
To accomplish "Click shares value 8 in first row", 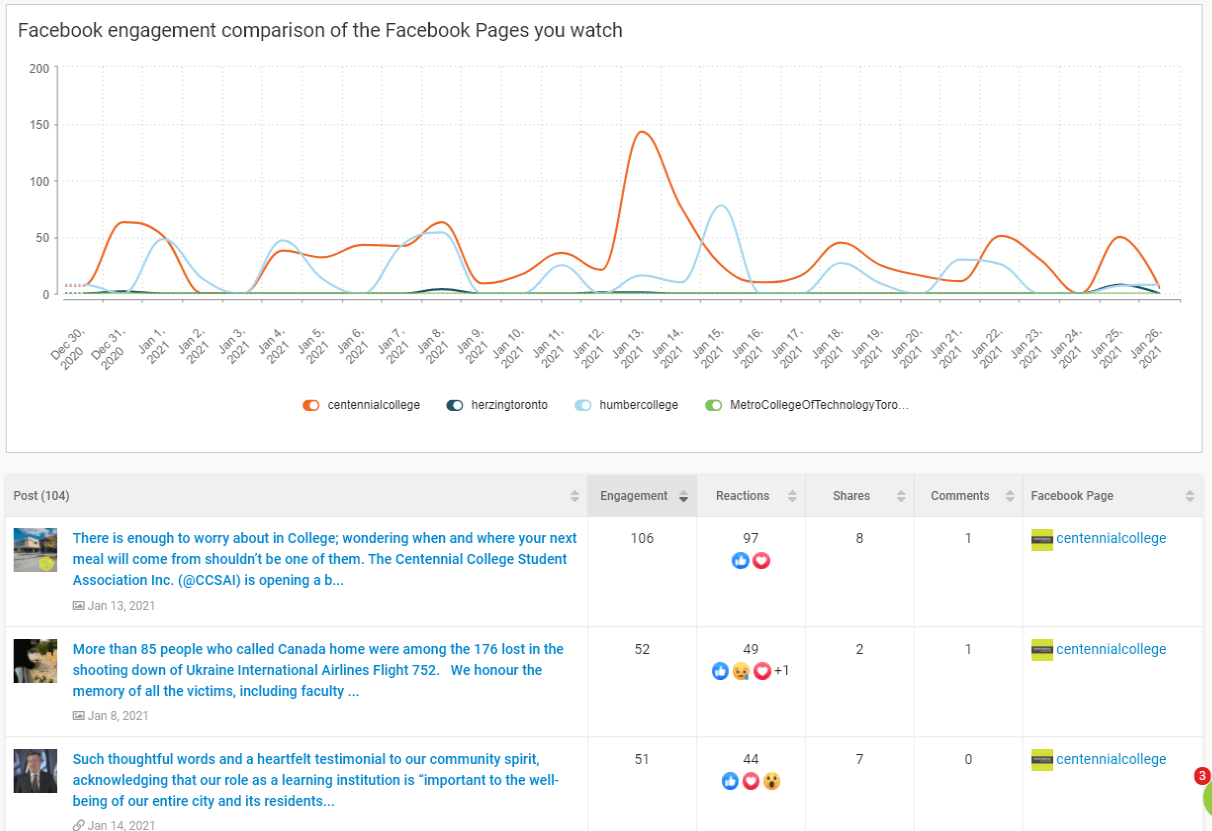I will (x=860, y=538).
